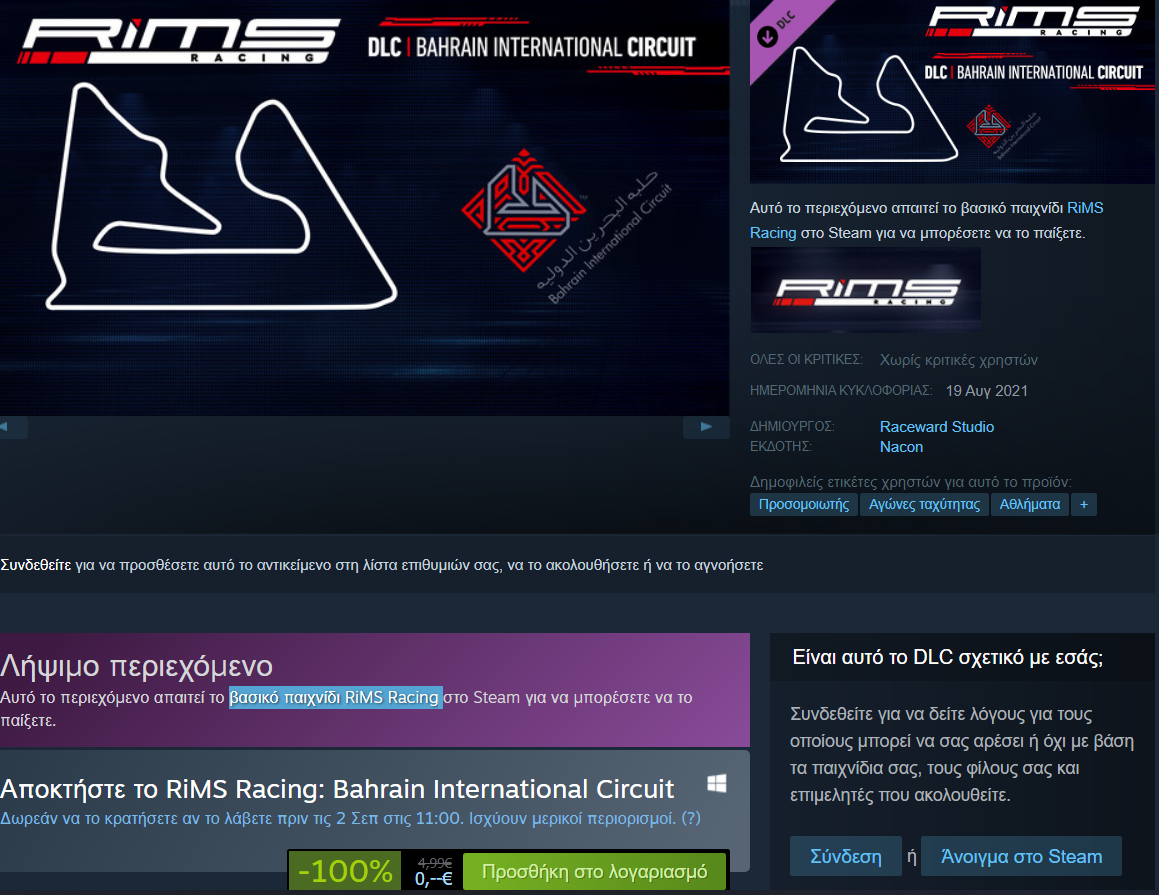
Task: Click the right carousel arrow under the screenshot
Action: [706, 427]
